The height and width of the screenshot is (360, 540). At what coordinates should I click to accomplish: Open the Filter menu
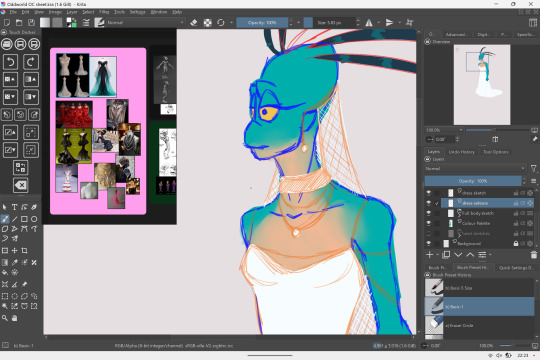(104, 12)
